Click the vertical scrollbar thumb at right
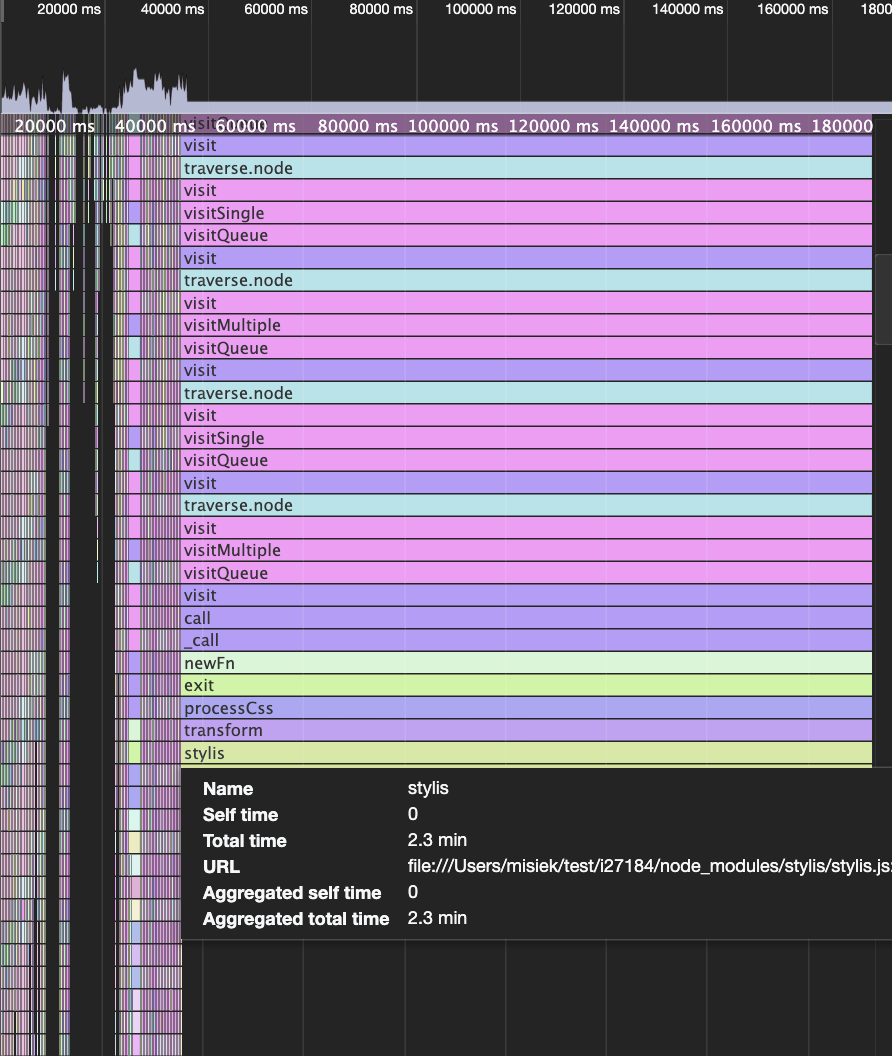The image size is (892, 1056). tap(883, 300)
